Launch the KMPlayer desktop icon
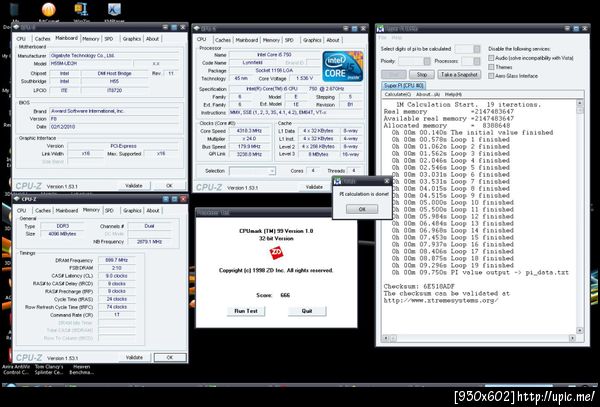The width and height of the screenshot is (600, 407). [114, 11]
